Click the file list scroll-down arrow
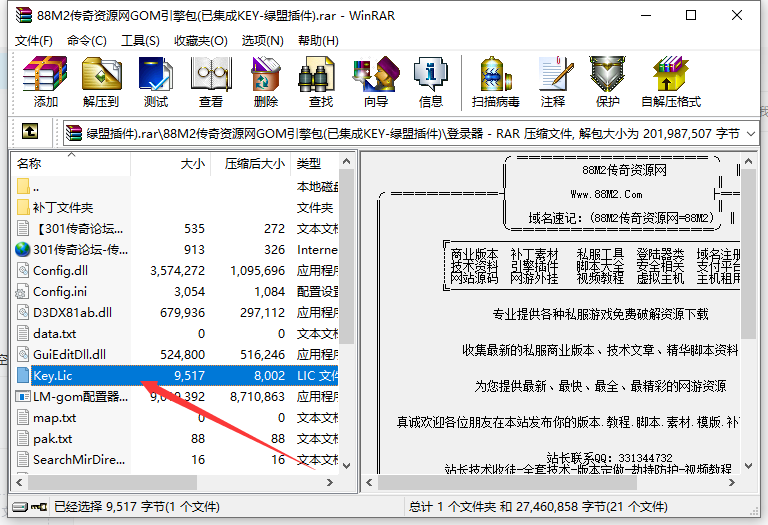The width and height of the screenshot is (768, 525). coord(347,466)
